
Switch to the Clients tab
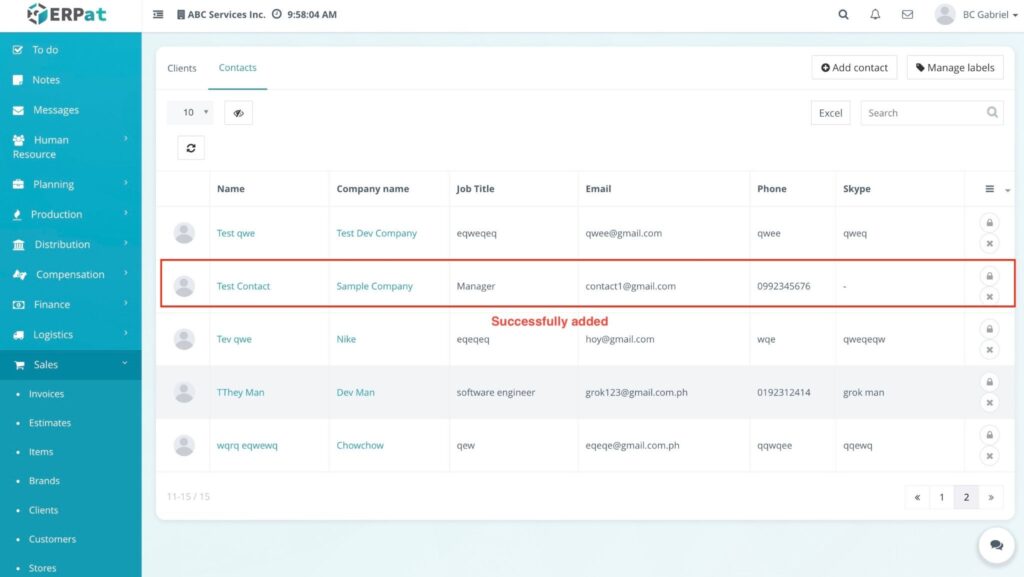[x=182, y=68]
